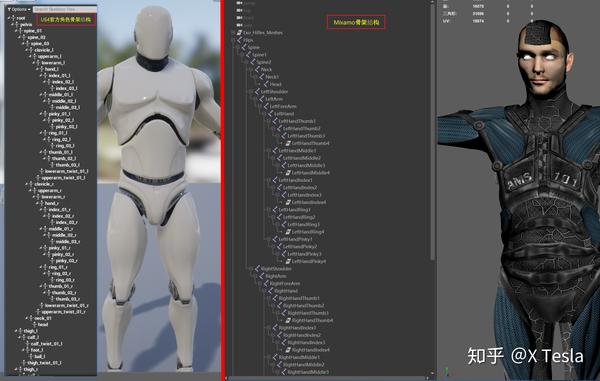The width and height of the screenshot is (600, 381).
Task: Click the mesh icon of the top Meshes node
Action: tap(240, 33)
